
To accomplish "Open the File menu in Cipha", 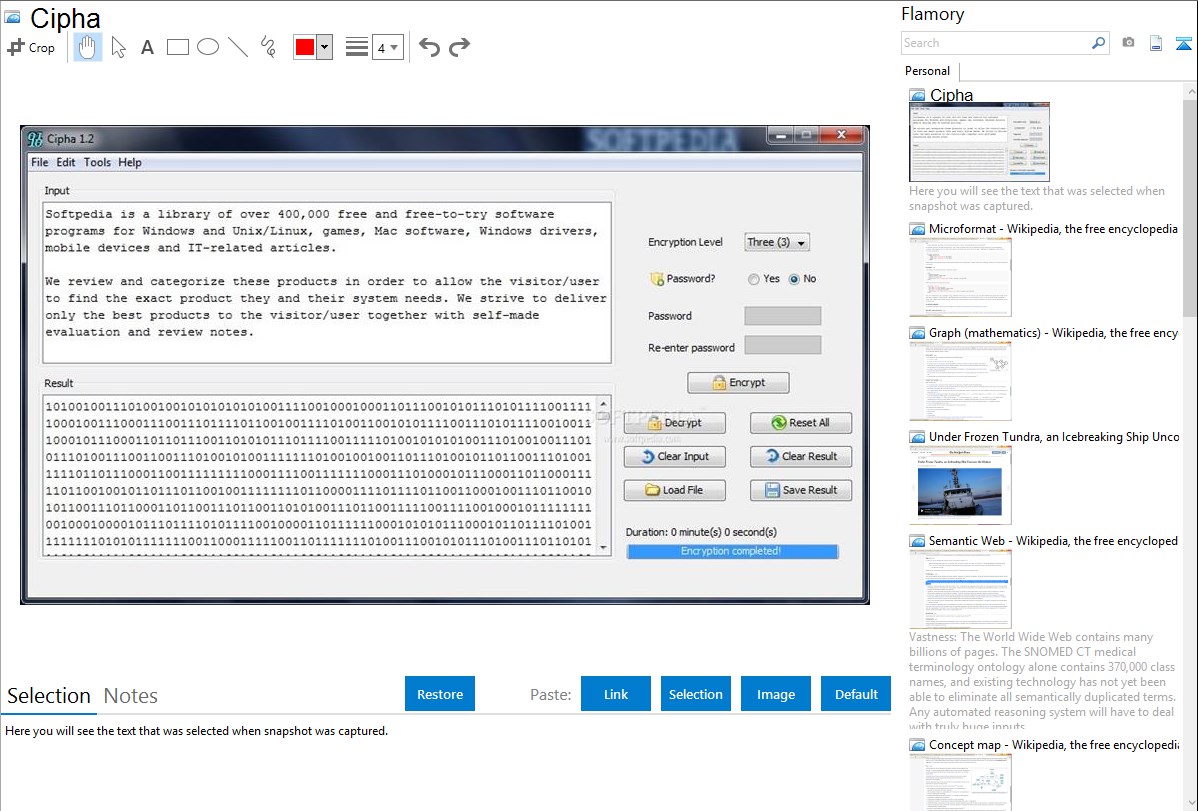I will 40,162.
